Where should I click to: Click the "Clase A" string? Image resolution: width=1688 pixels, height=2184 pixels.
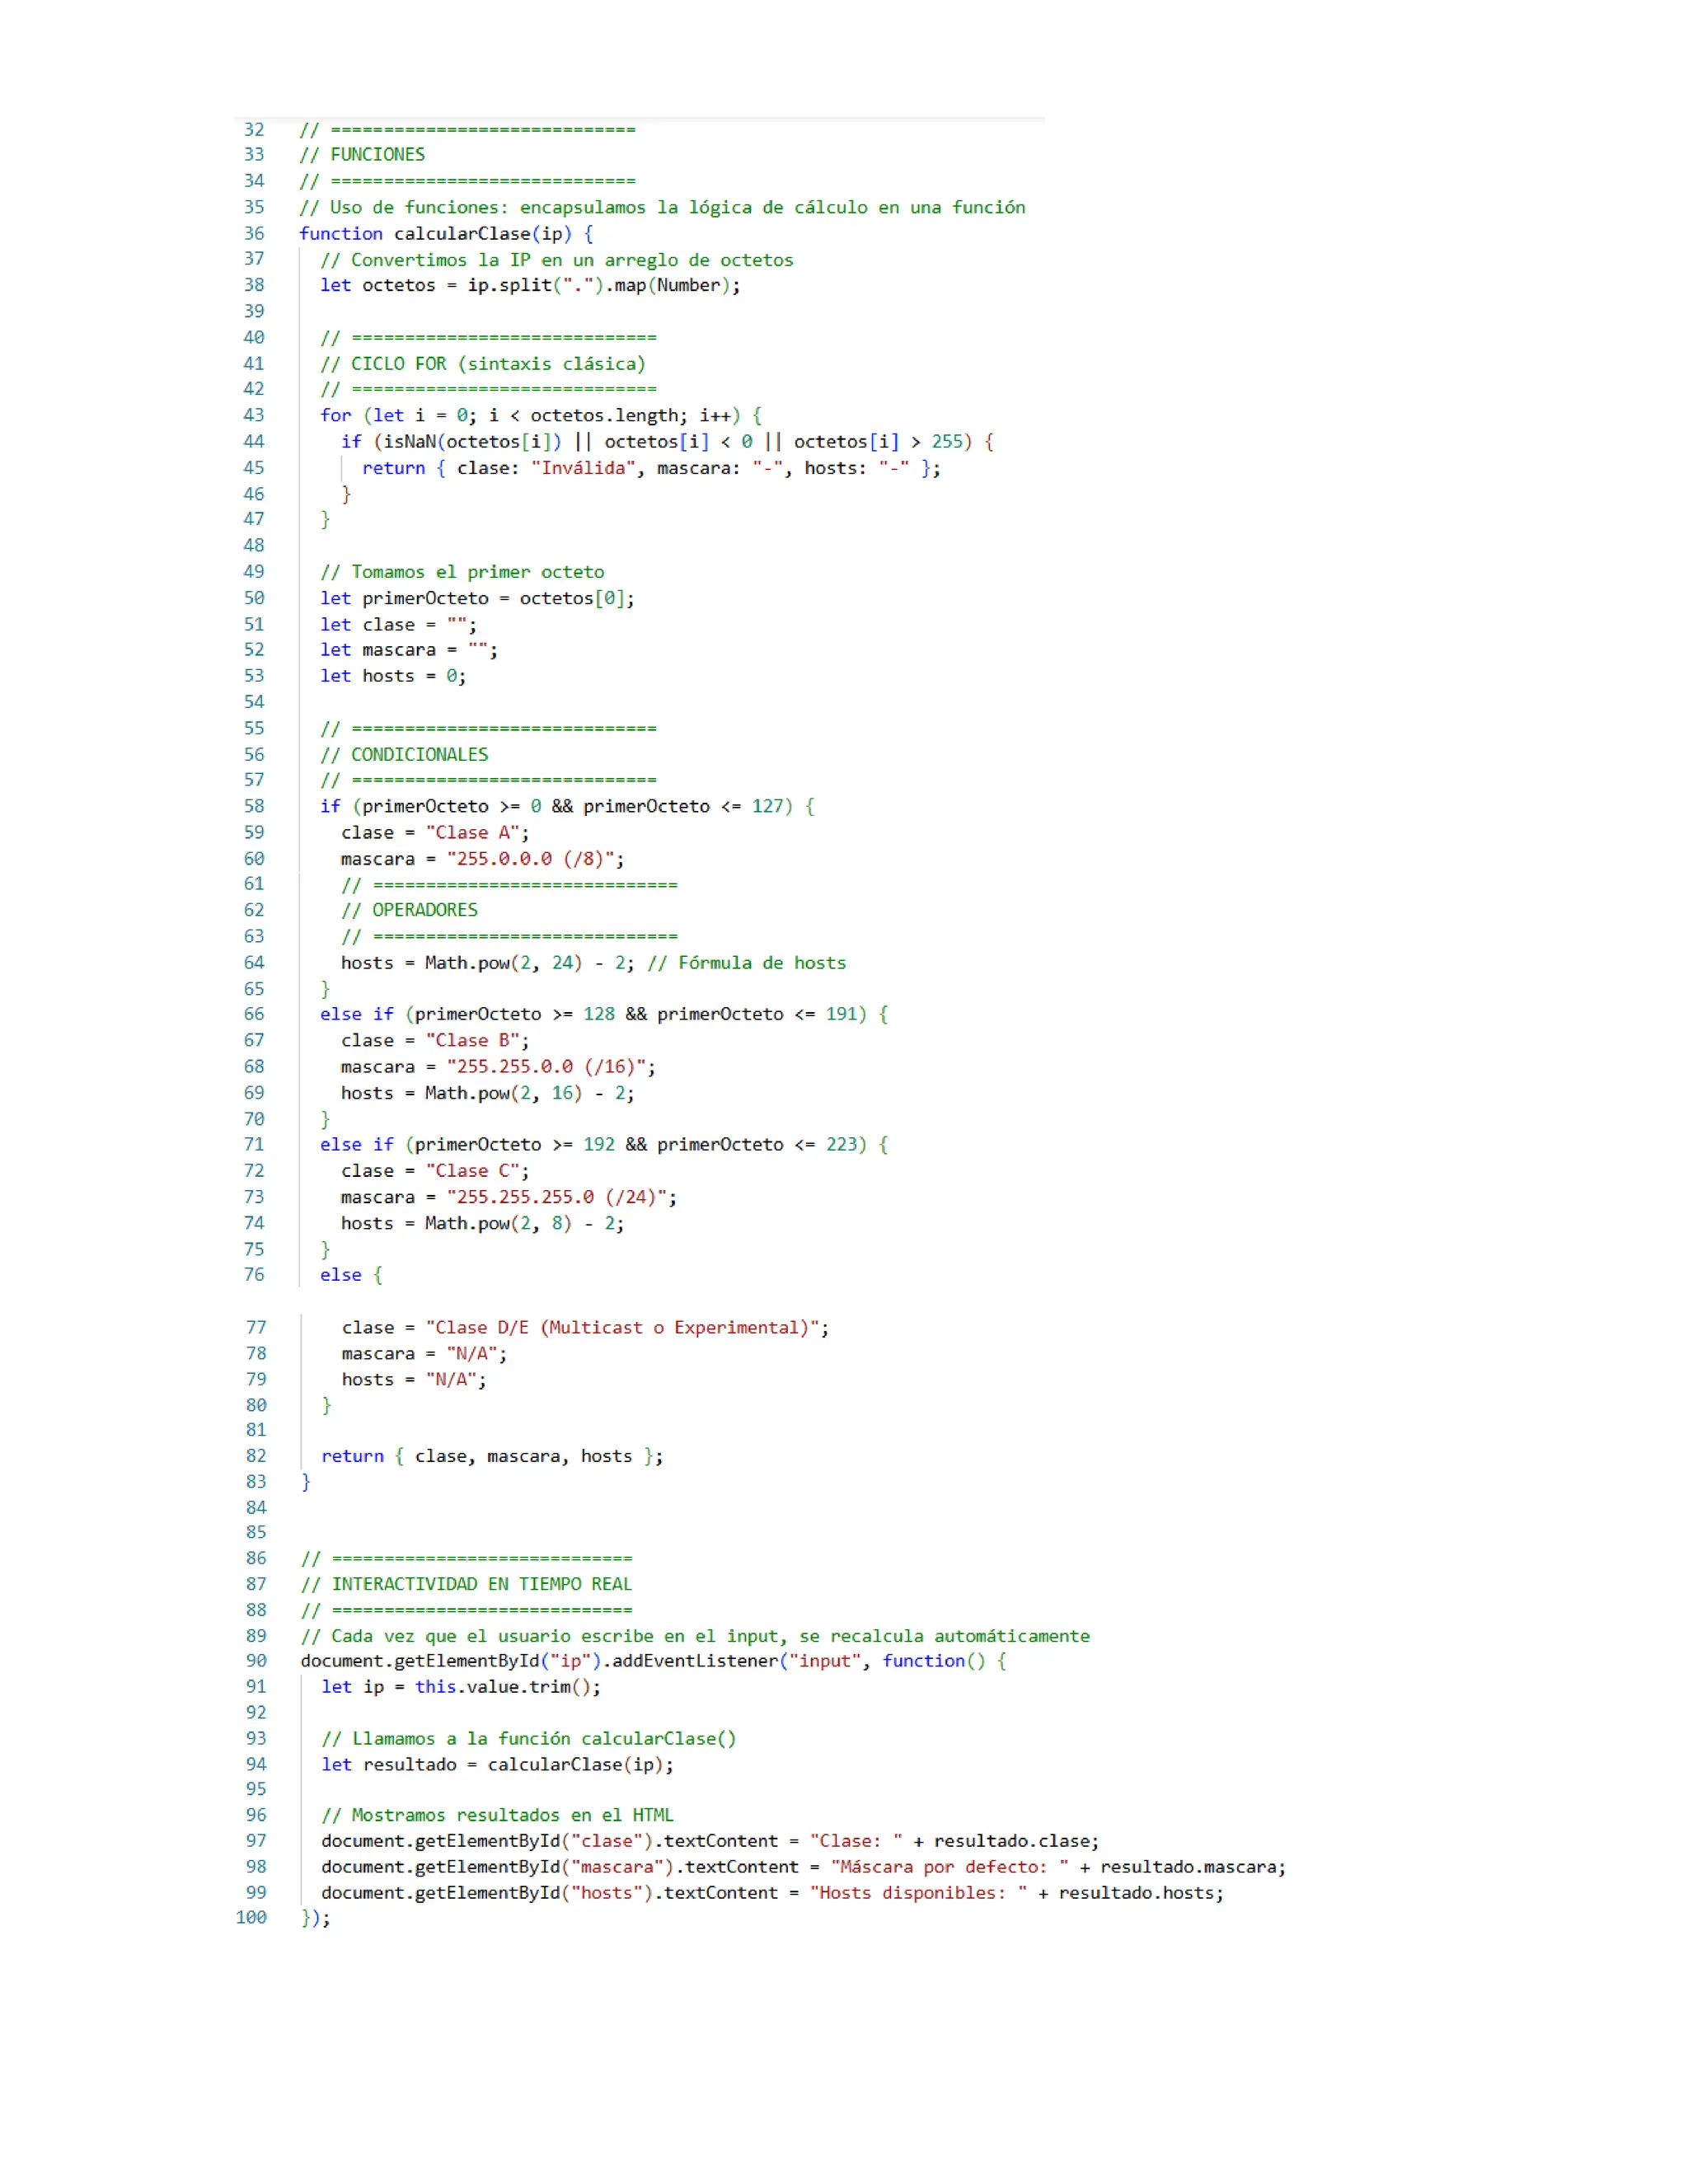tap(472, 832)
